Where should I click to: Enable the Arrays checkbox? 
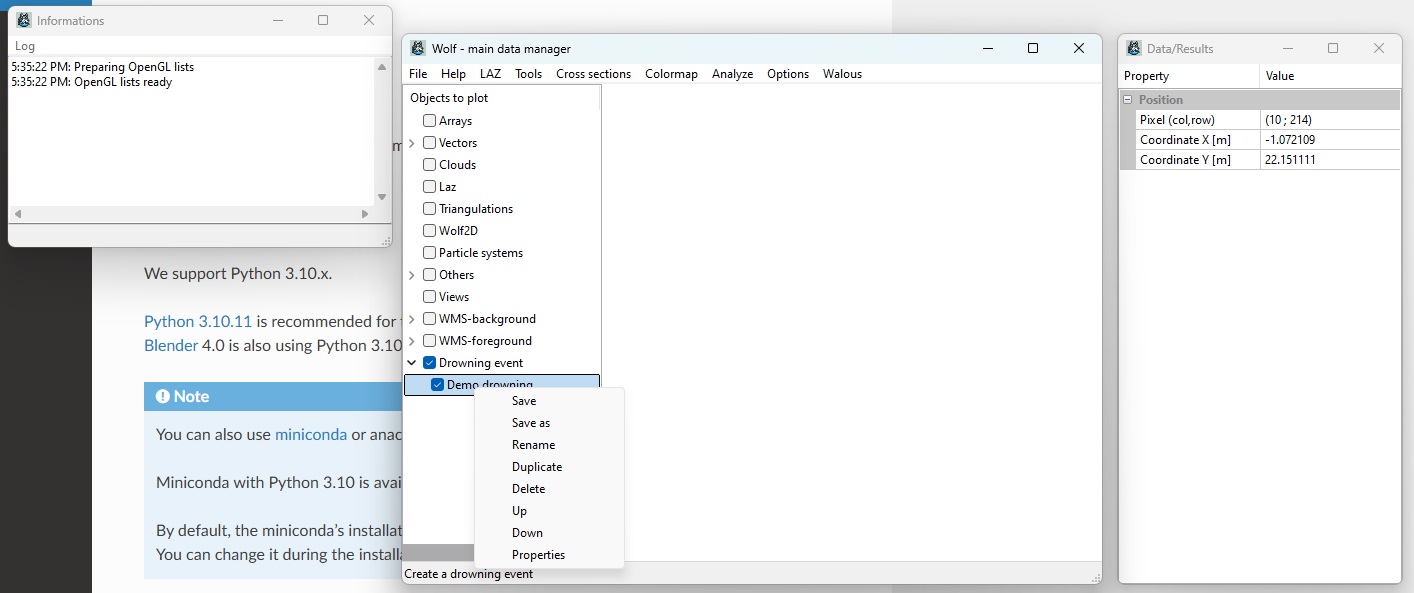pos(429,121)
